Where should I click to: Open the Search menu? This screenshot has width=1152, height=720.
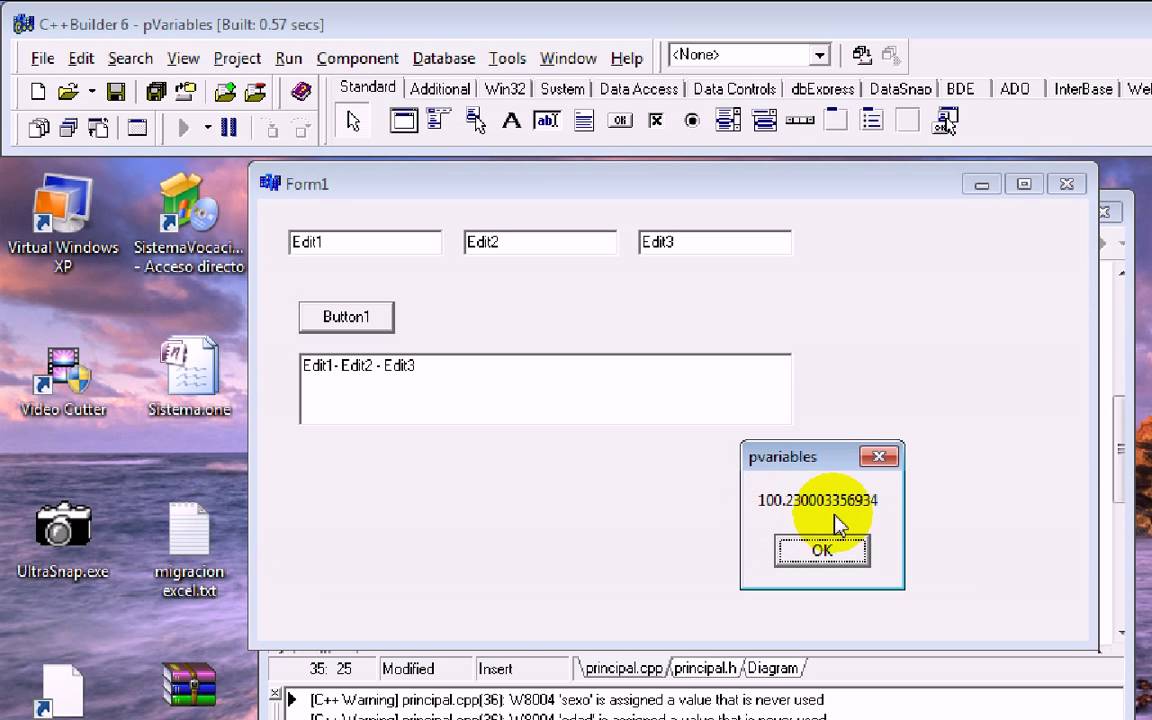click(130, 58)
